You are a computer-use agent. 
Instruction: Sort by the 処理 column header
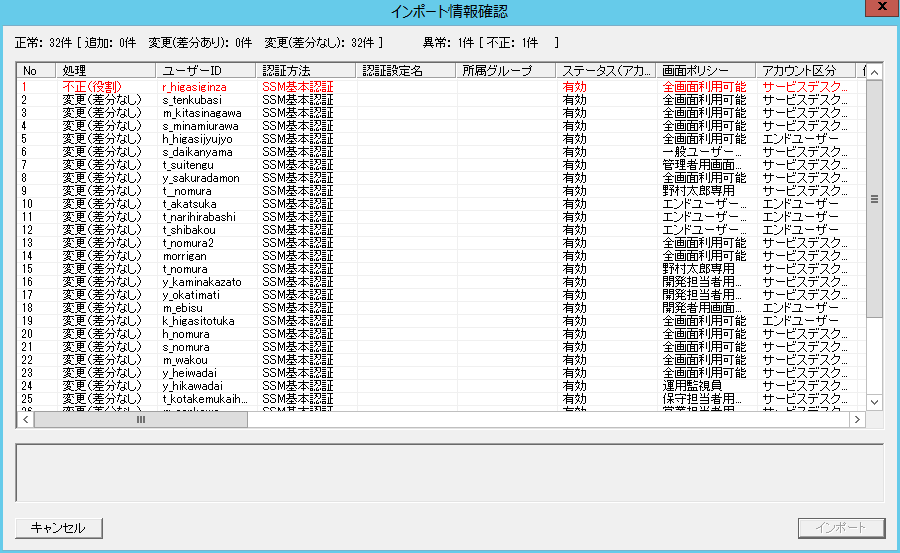point(106,71)
